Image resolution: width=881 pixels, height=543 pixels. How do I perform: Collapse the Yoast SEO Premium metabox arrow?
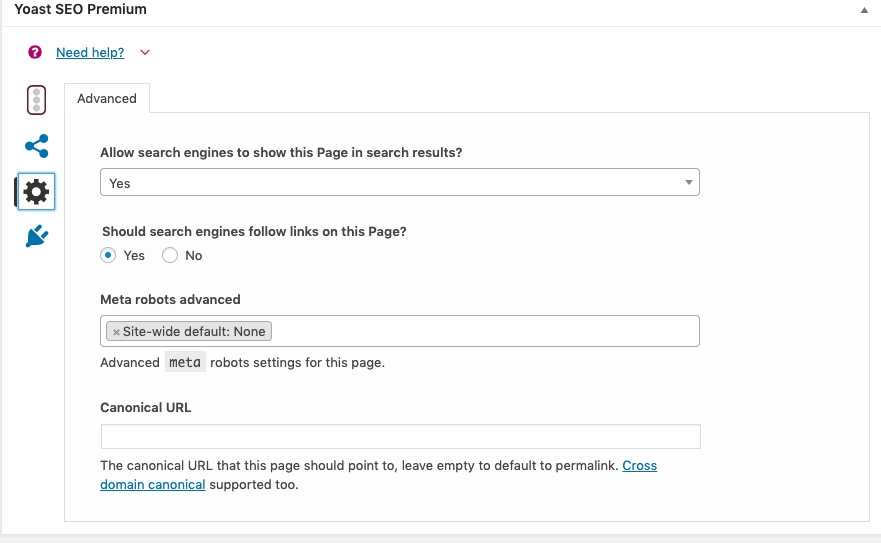coord(864,10)
